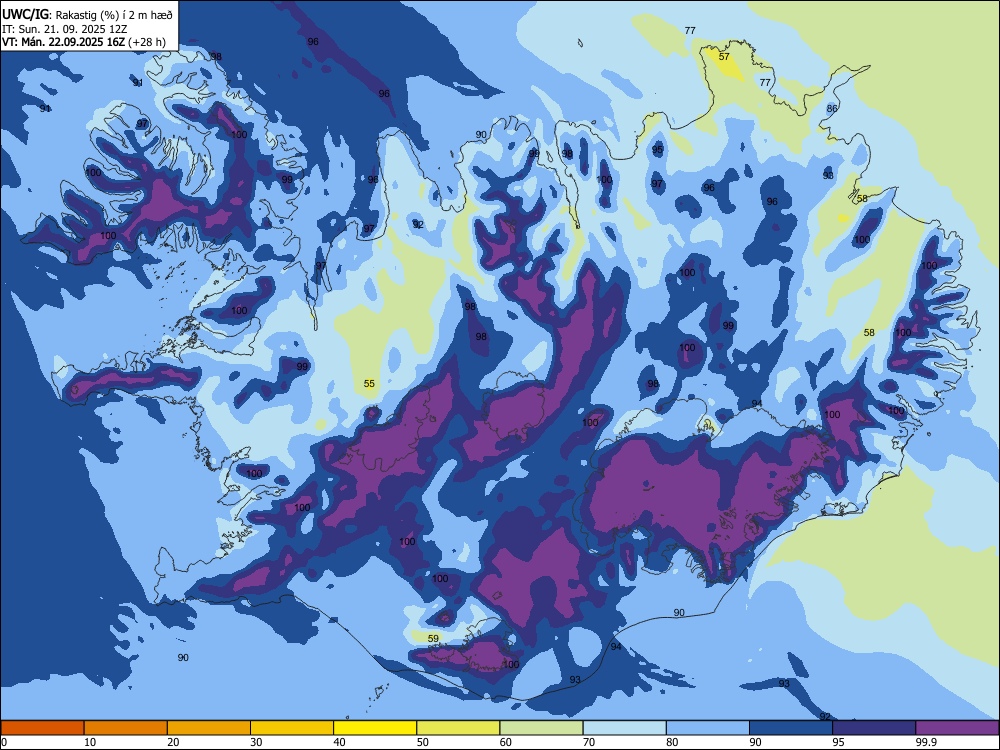1000x750 pixels.
Task: Select the dark blue 90–95 legend segment
Action: pos(791,728)
